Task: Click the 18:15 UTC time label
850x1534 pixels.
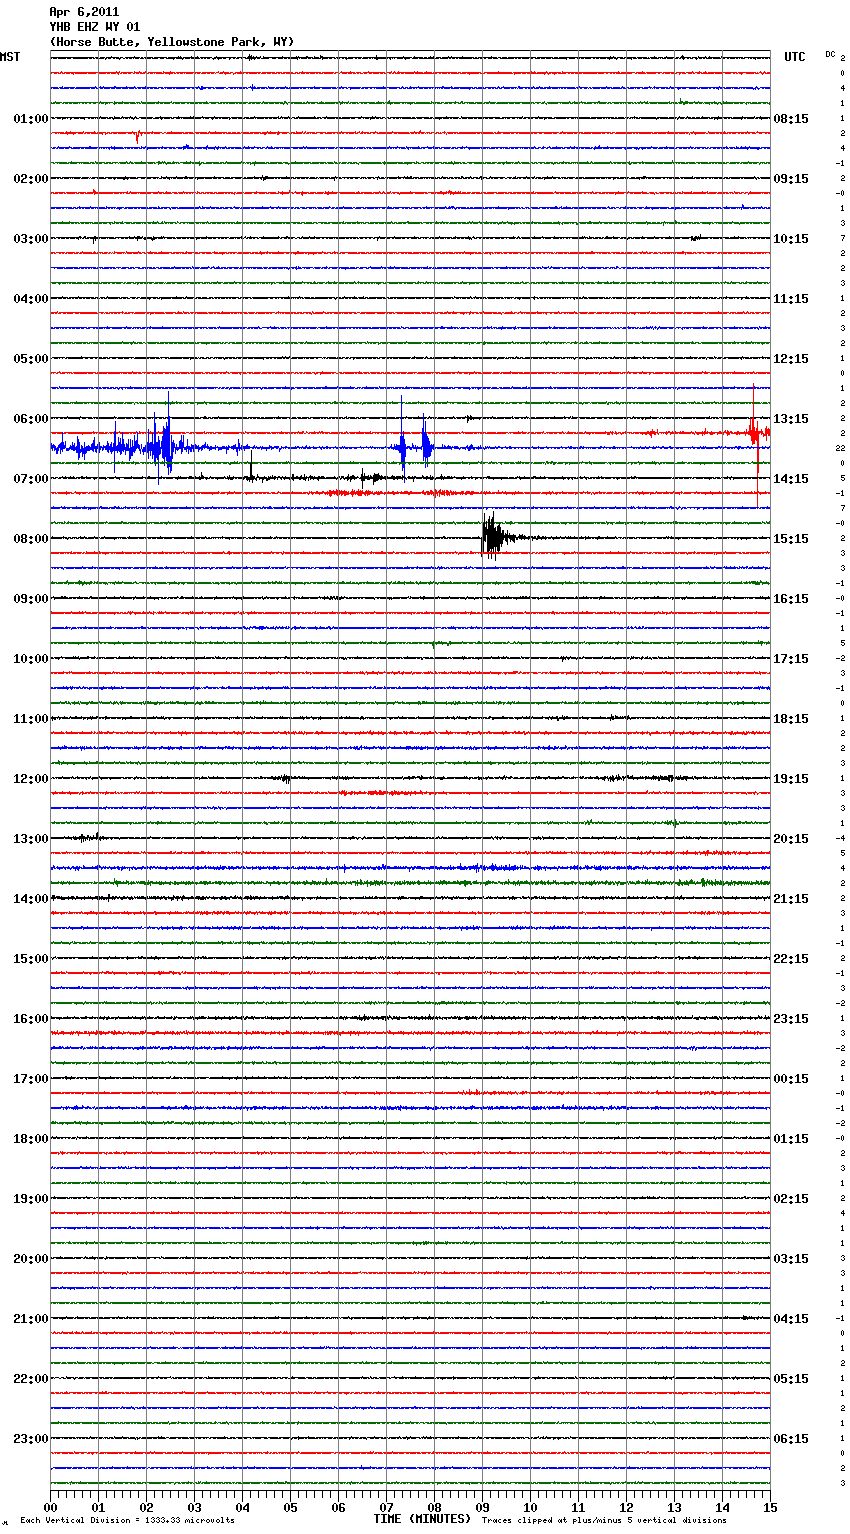Action: click(791, 719)
